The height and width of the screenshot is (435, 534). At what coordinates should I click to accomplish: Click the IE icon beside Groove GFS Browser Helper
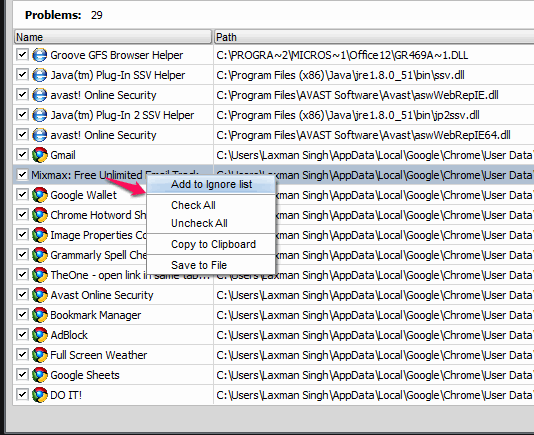coord(40,55)
